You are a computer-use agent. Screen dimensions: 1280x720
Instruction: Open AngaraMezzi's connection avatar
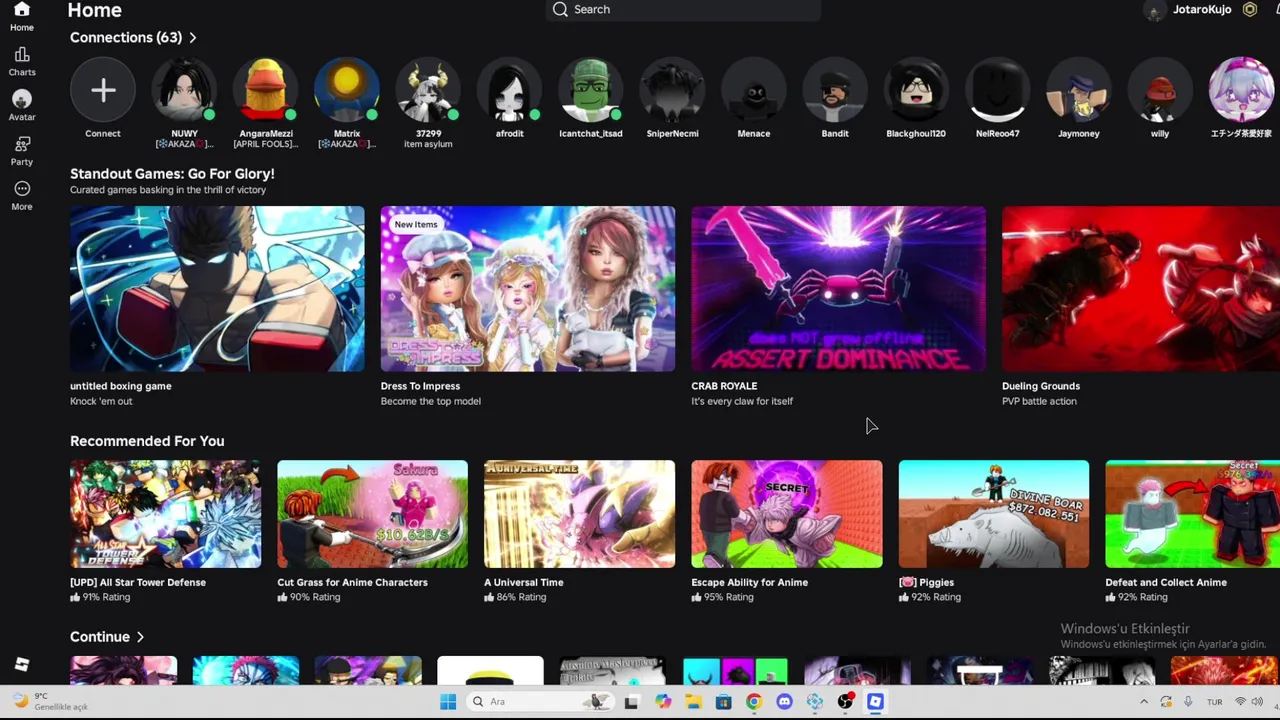265,90
